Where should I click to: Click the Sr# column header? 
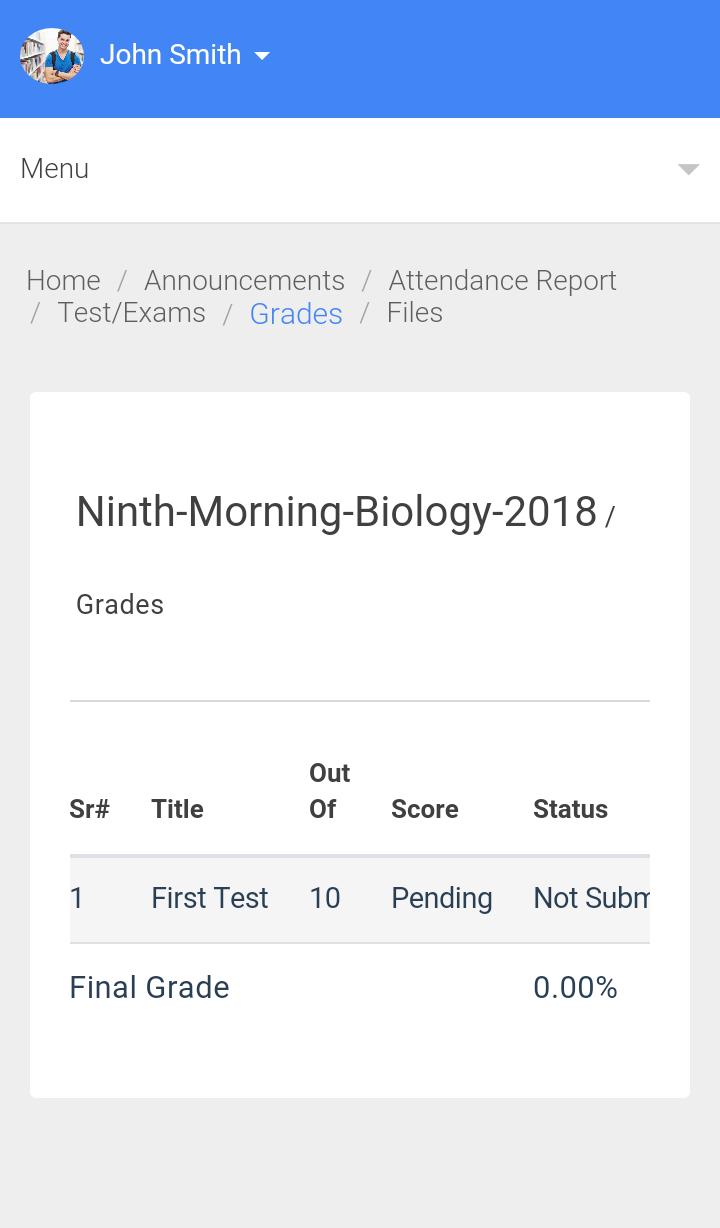point(90,809)
